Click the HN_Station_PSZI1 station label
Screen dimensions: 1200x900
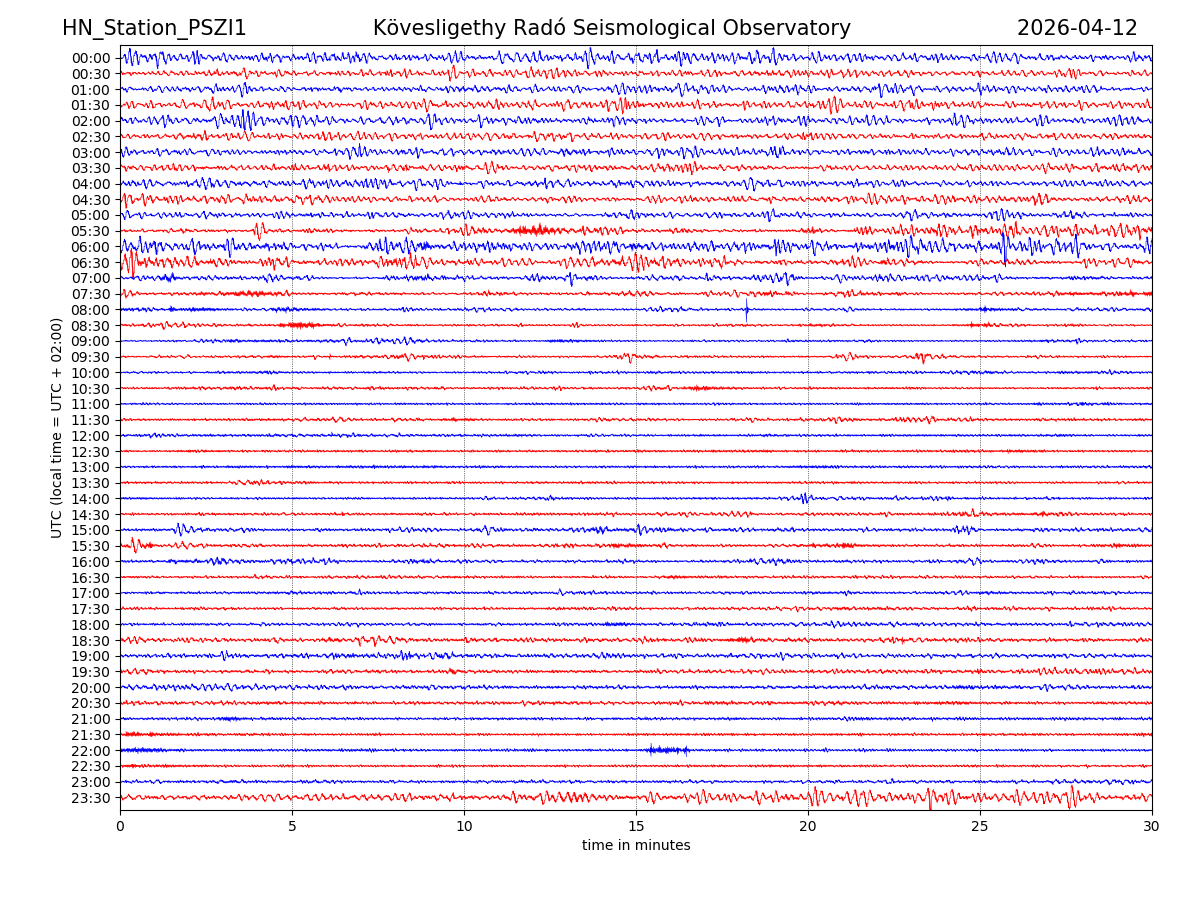(x=154, y=29)
